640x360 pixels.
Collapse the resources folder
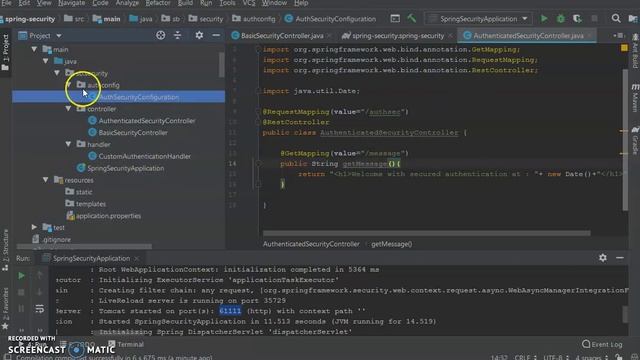46,180
